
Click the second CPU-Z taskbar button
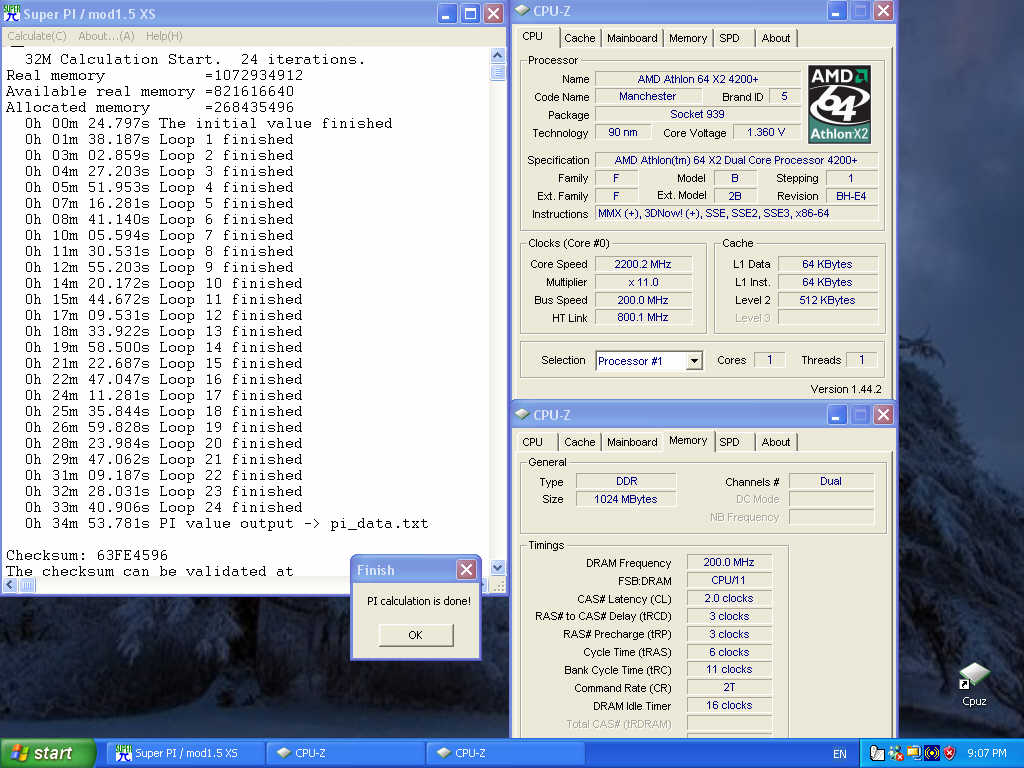coord(505,753)
